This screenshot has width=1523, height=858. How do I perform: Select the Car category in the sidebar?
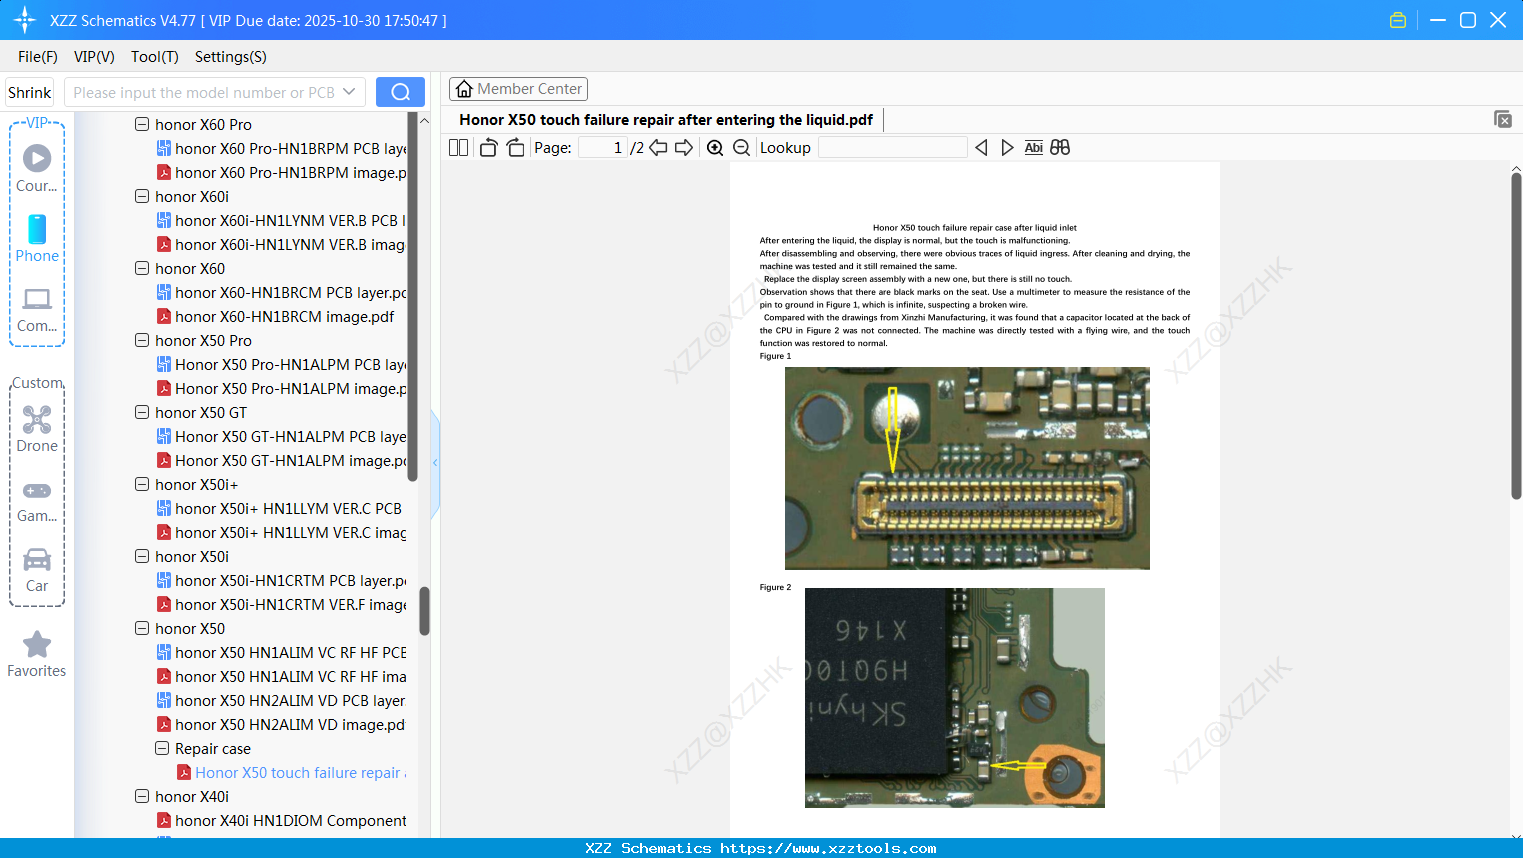coord(37,569)
